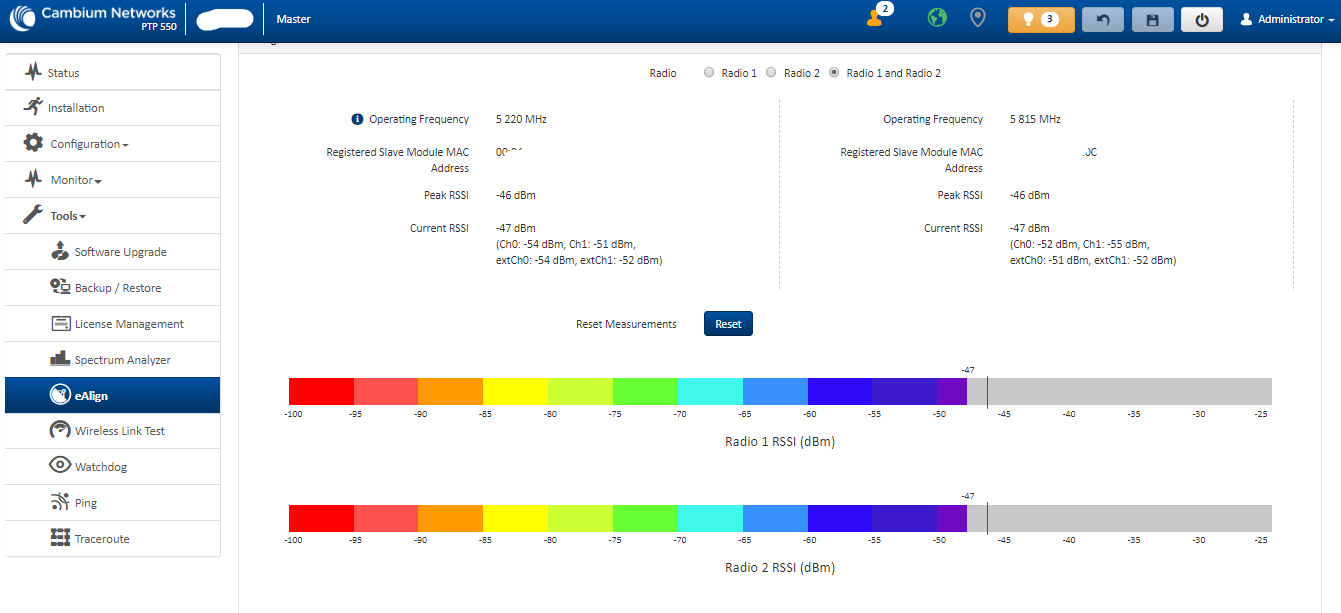Select the Radio 1 option
This screenshot has height=613, width=1341.
(x=709, y=73)
